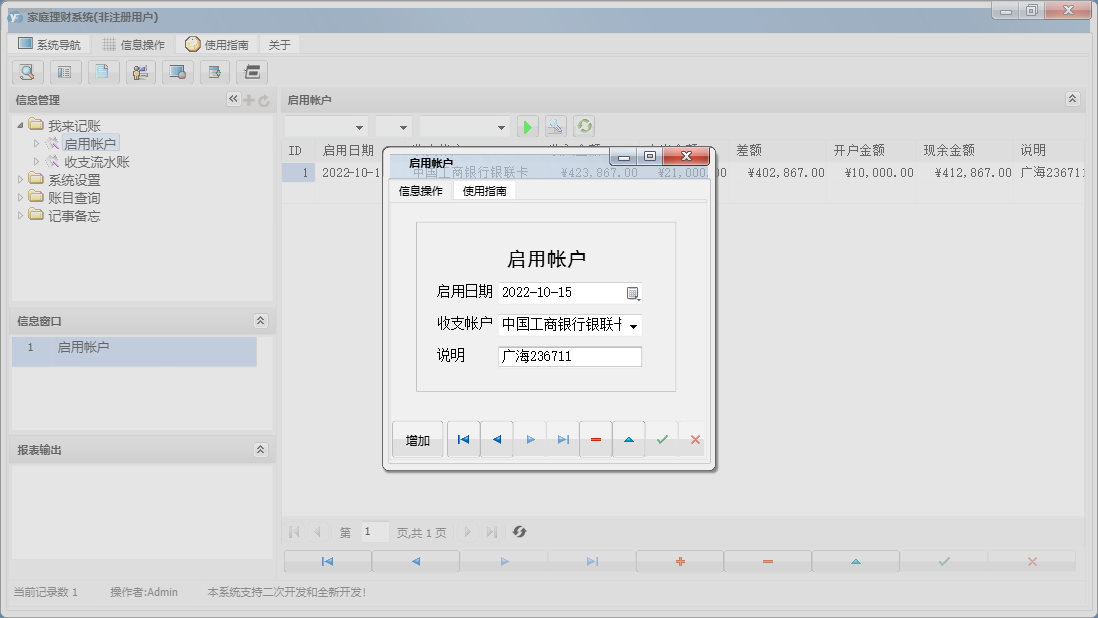Viewport: 1098px width, 618px height.
Task: Open the 信息操作 menu in the menu bar
Action: 132,43
